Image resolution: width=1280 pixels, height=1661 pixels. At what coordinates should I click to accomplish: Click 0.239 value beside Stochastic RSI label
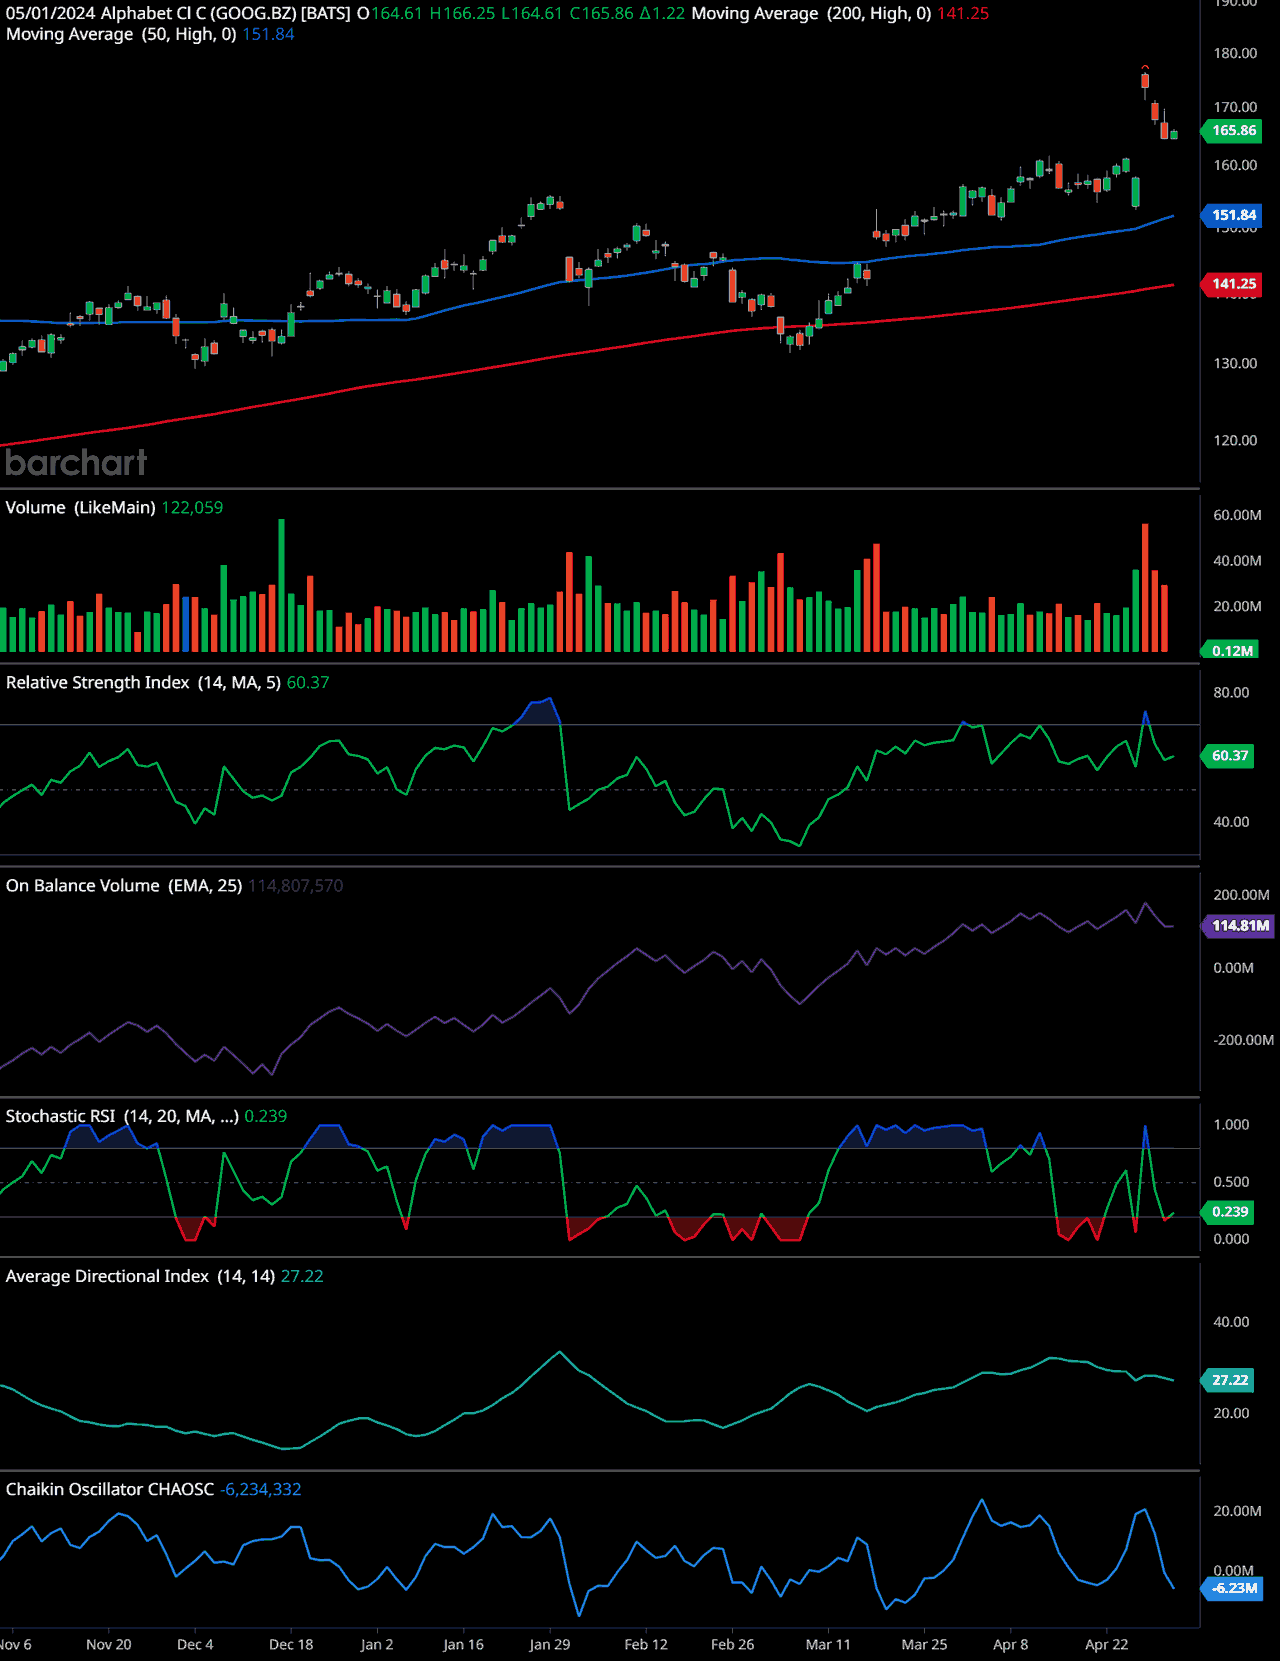pyautogui.click(x=266, y=1116)
